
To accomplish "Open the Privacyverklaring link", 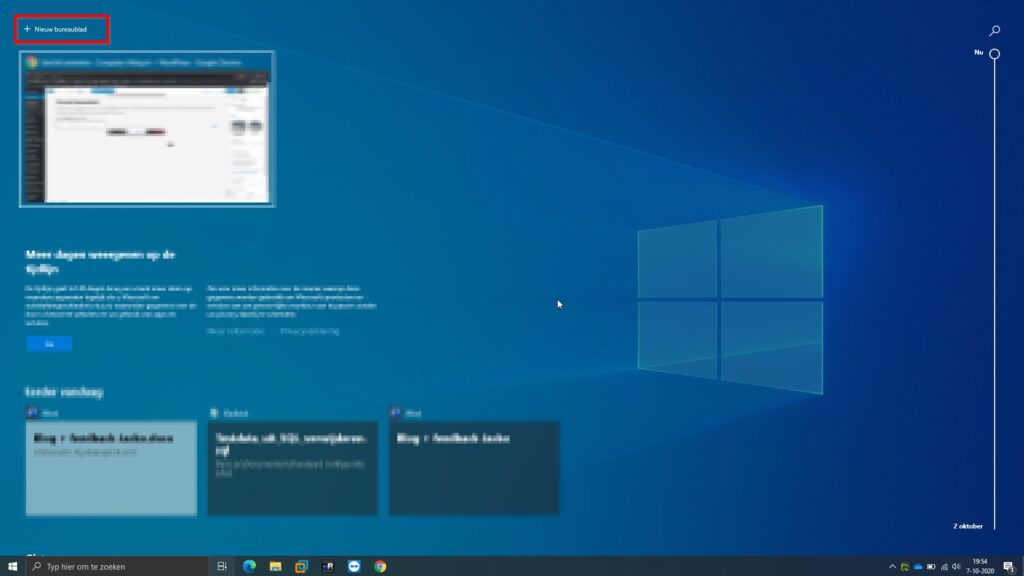I will tap(310, 331).
